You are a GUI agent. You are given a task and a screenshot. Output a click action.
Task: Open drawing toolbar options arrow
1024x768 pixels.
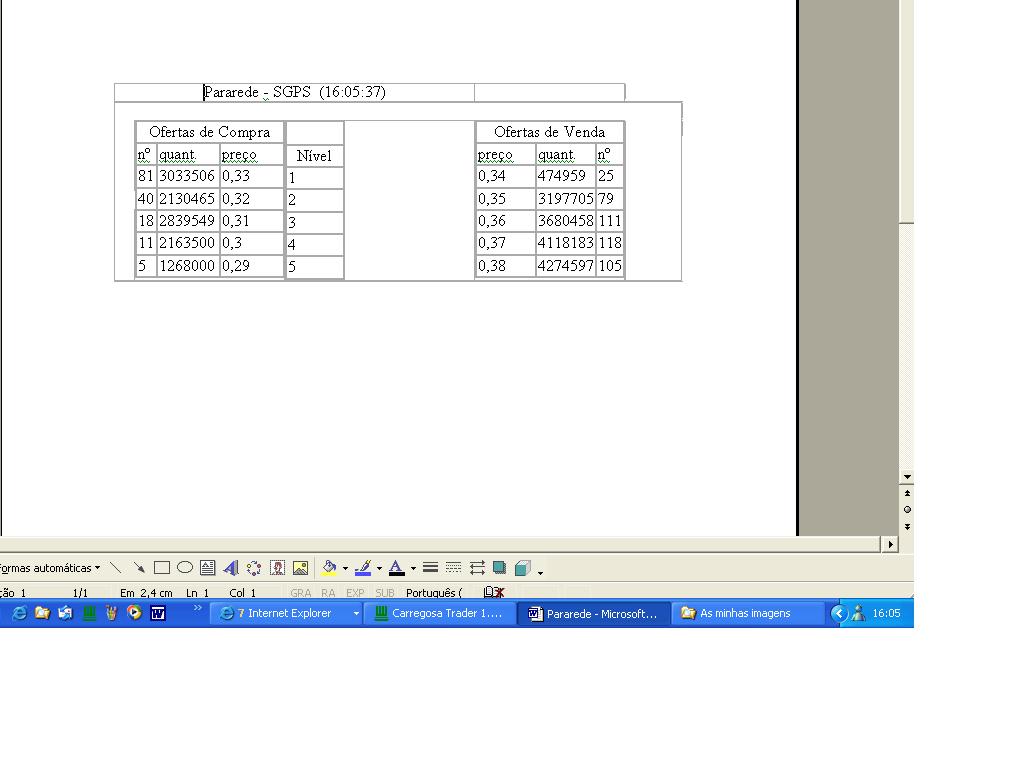coord(540,572)
